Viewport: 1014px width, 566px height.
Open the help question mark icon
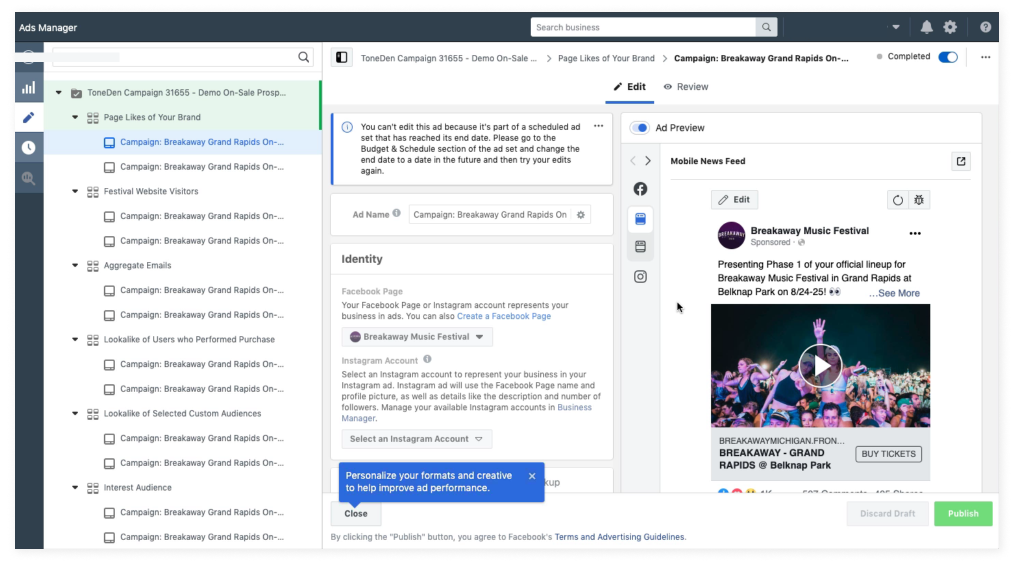click(985, 27)
